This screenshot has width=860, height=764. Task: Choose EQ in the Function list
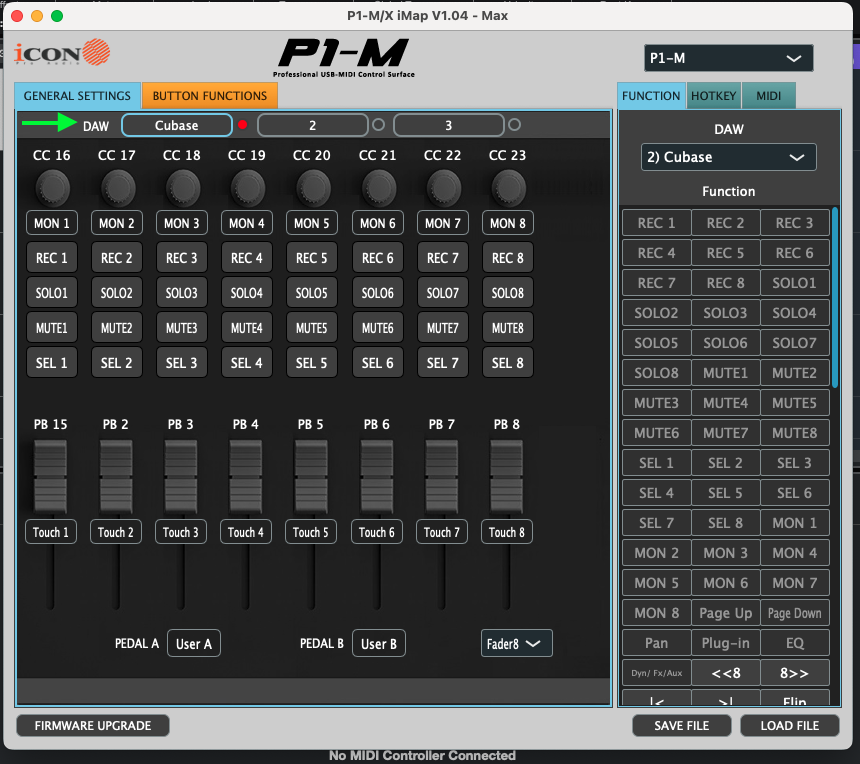795,643
